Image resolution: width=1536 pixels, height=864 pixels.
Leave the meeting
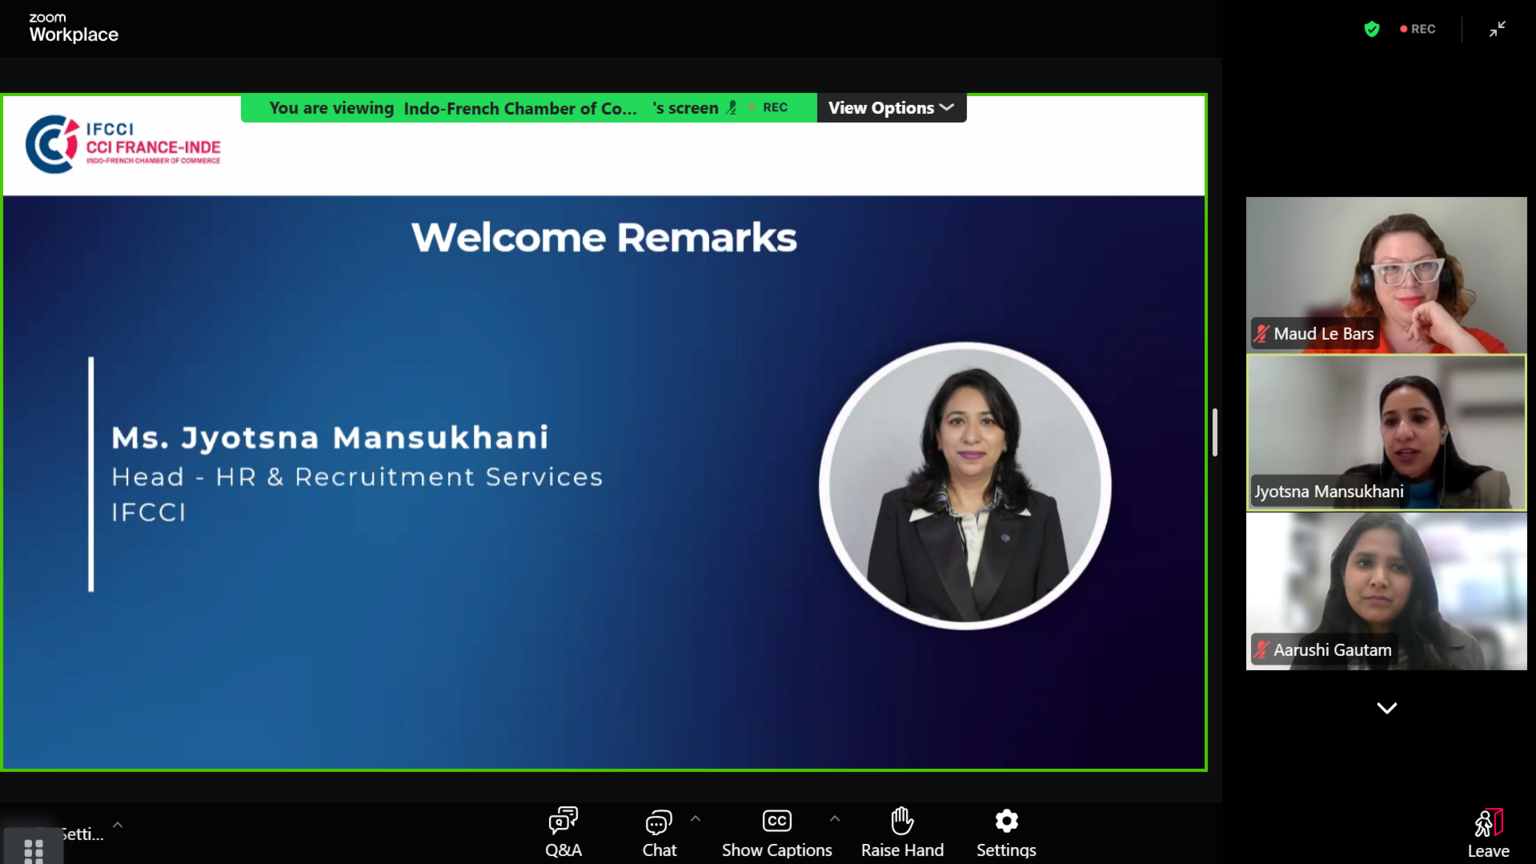click(x=1488, y=833)
